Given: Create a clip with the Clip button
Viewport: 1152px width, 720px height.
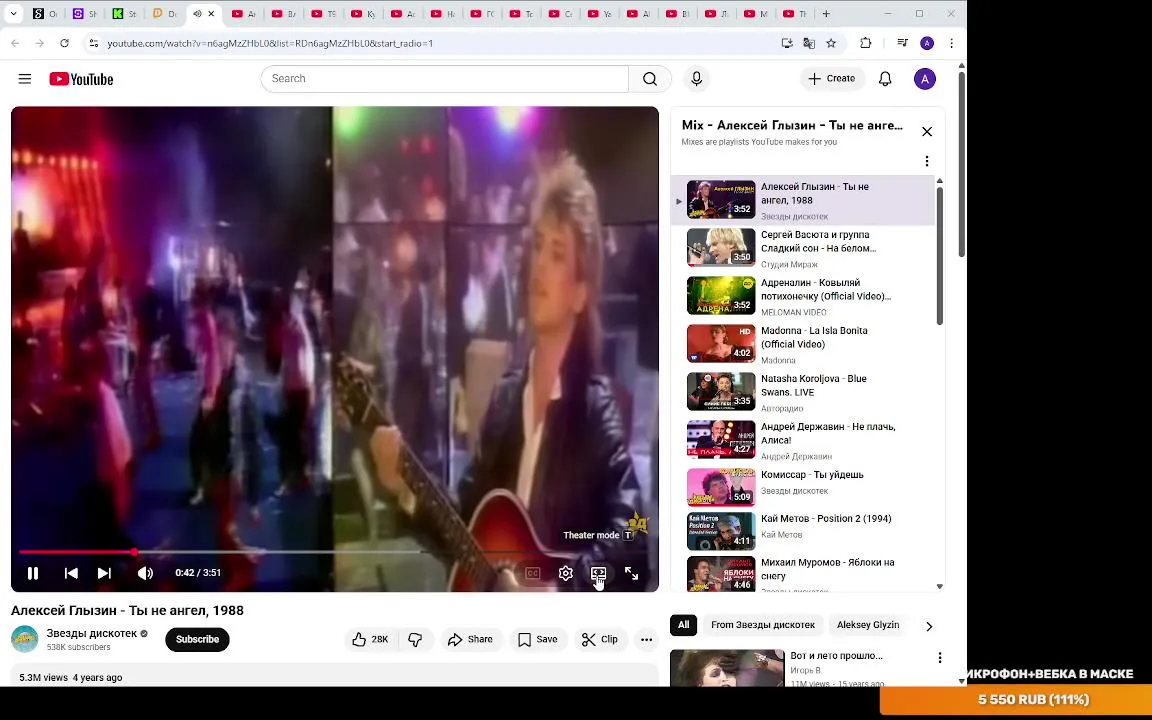Looking at the screenshot, I should (x=600, y=639).
